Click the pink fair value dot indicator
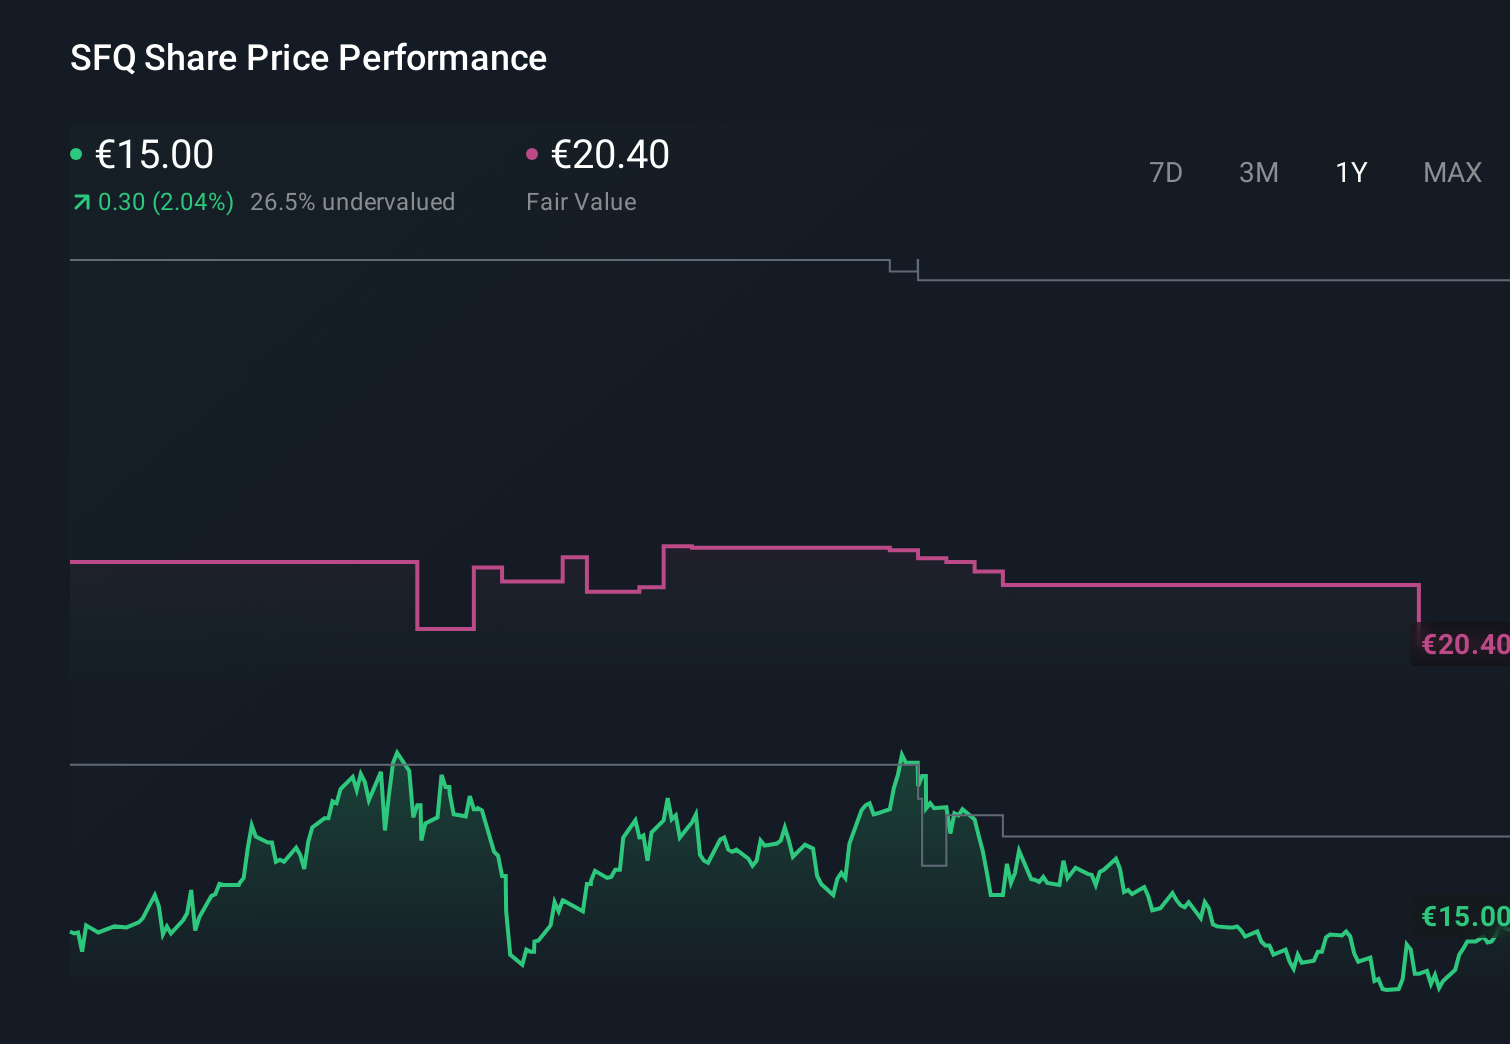The height and width of the screenshot is (1044, 1510). [532, 154]
